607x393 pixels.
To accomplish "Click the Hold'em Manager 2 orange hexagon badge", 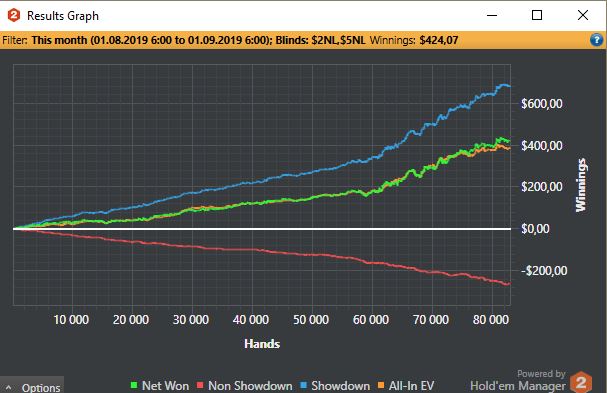I will pos(580,382).
